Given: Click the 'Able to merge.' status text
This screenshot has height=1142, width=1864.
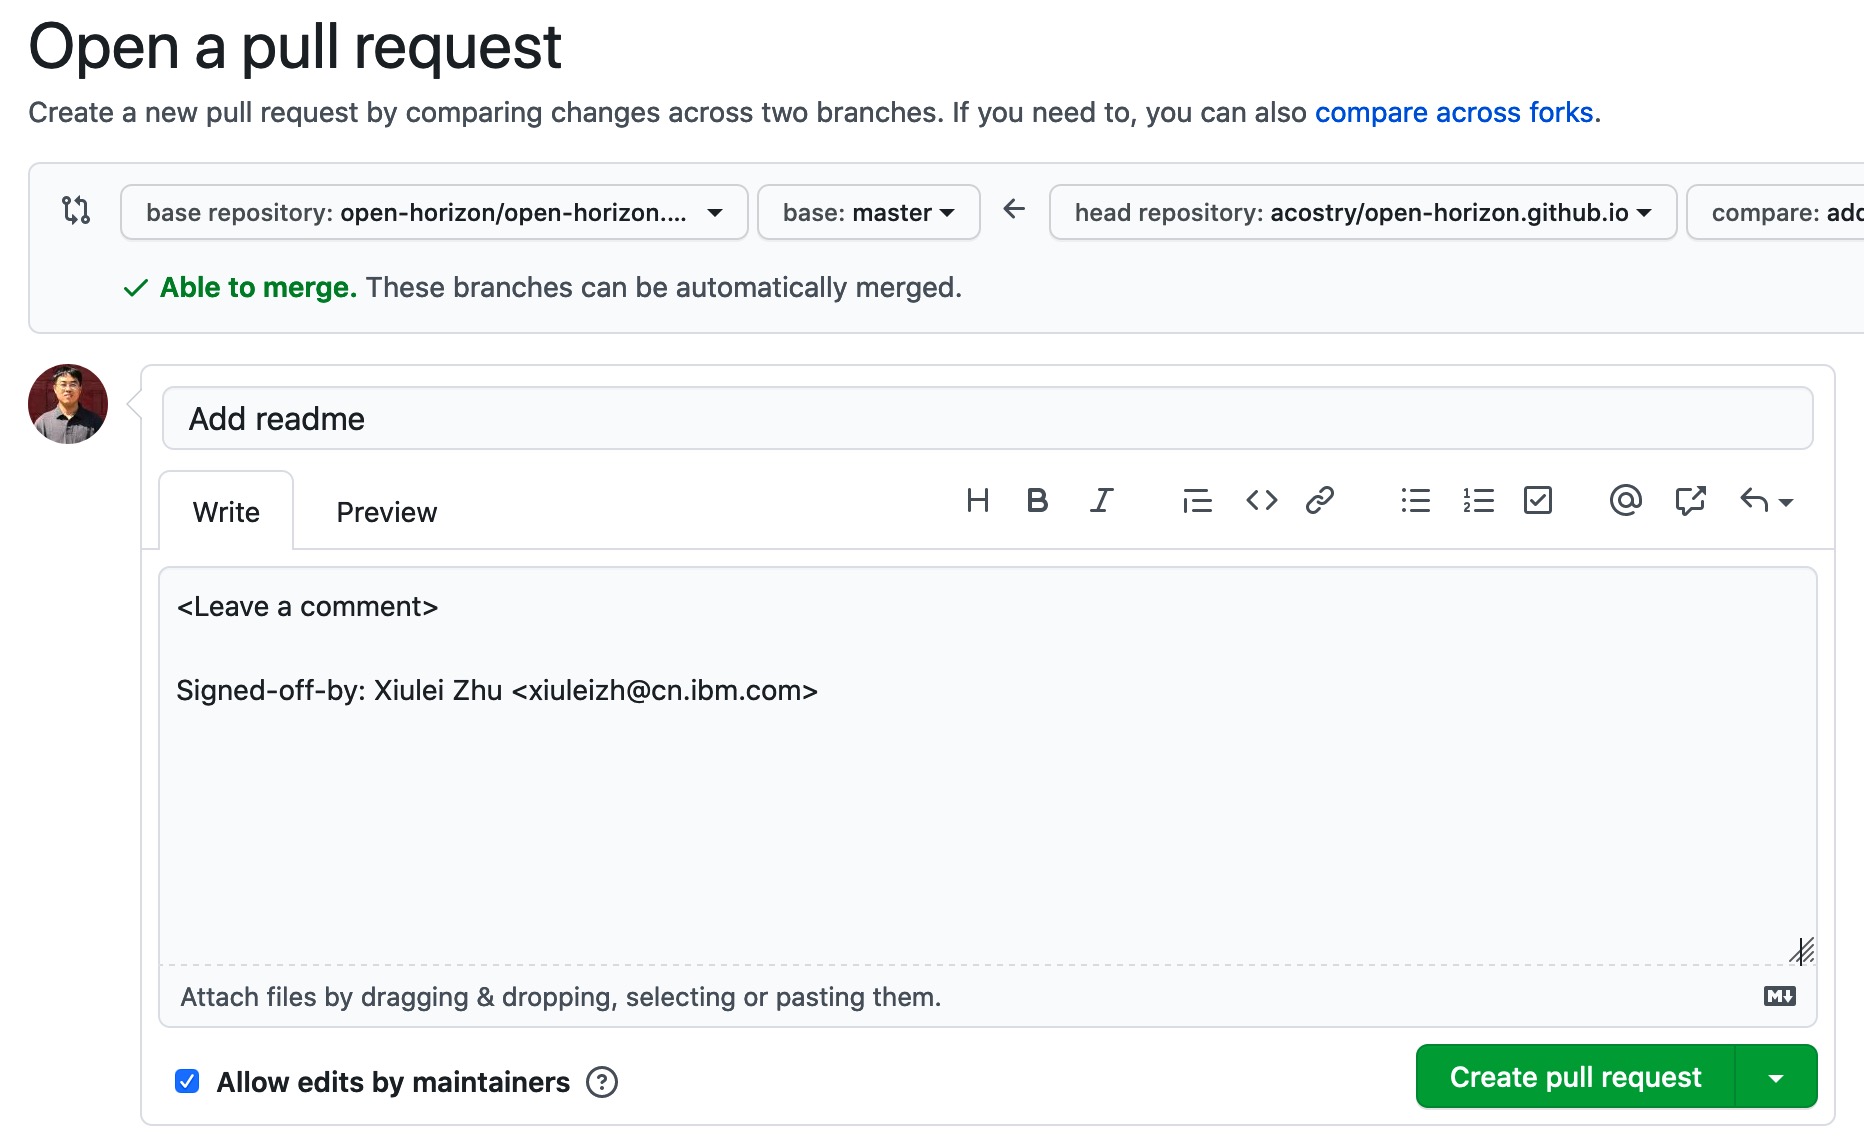Looking at the screenshot, I should pyautogui.click(x=258, y=288).
